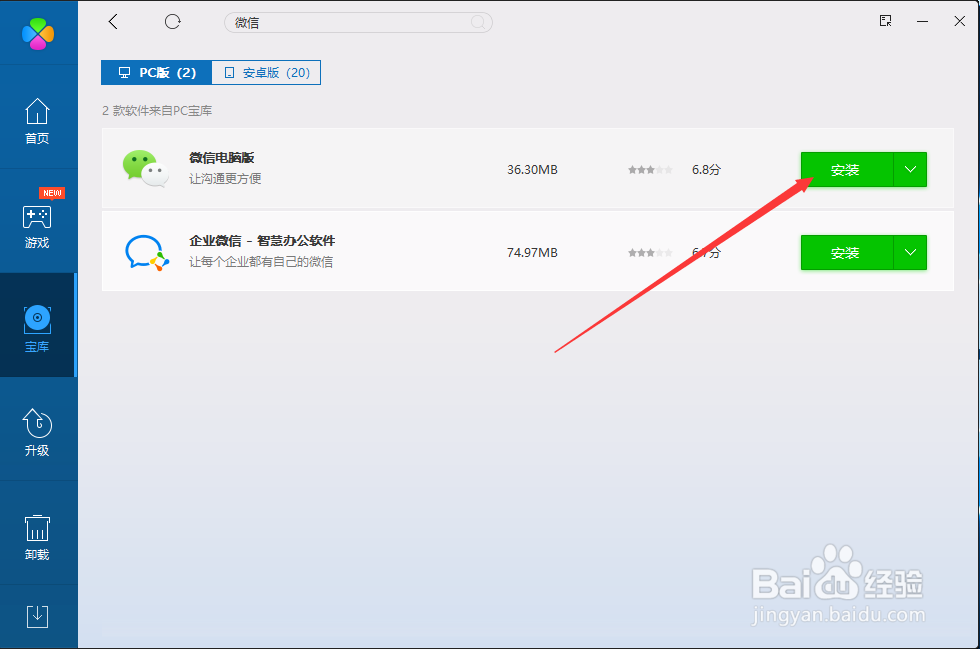
Task: Click the 2 款软件来自PC宝库 label
Action: 158,111
